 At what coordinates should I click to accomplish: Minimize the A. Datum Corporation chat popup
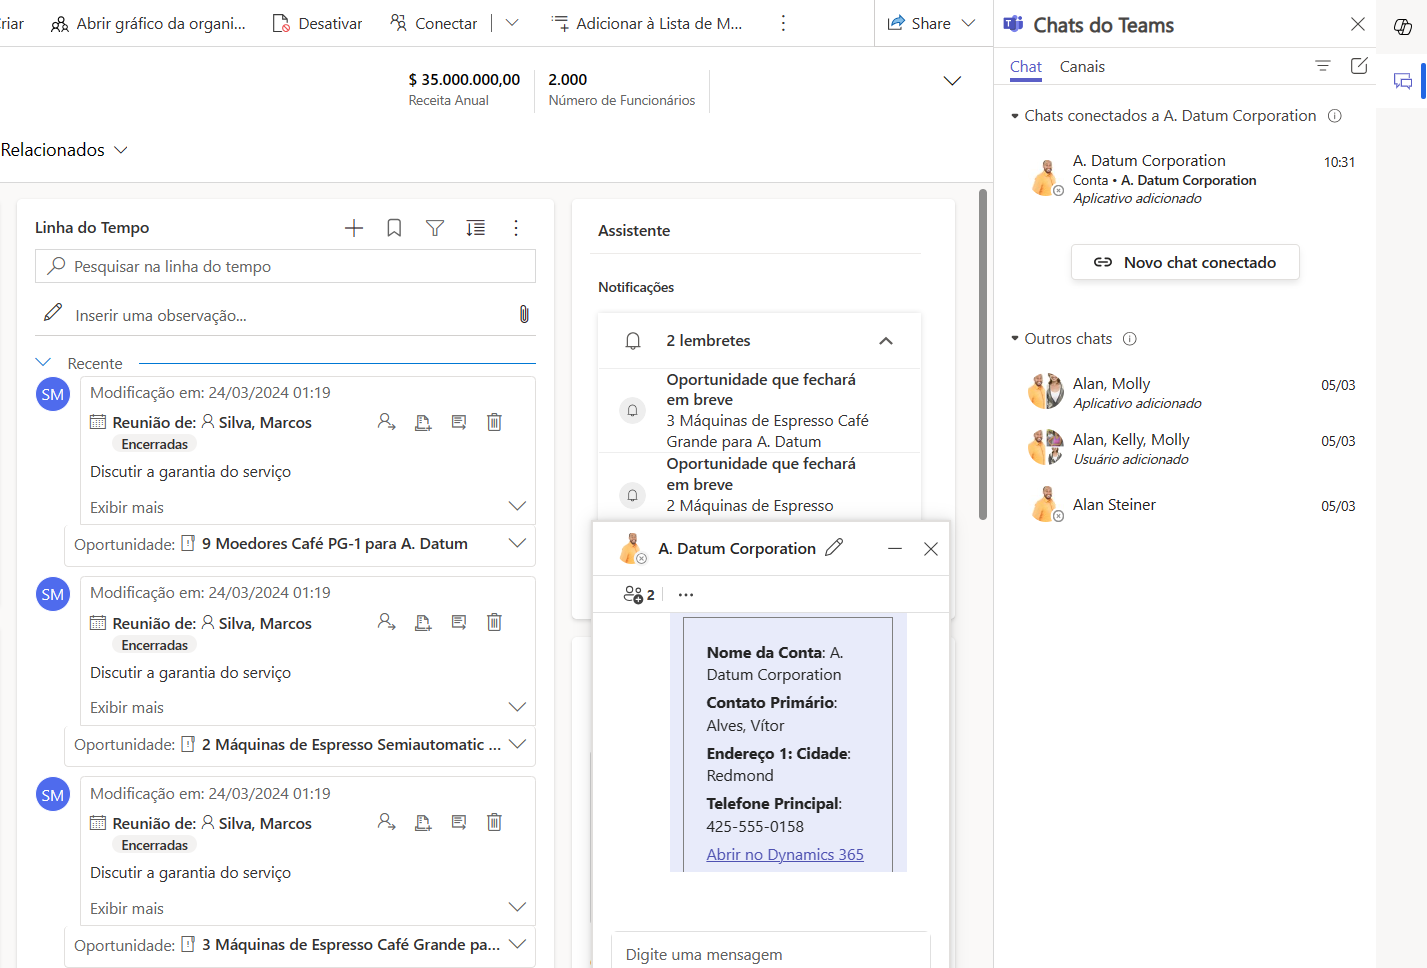pyautogui.click(x=895, y=548)
